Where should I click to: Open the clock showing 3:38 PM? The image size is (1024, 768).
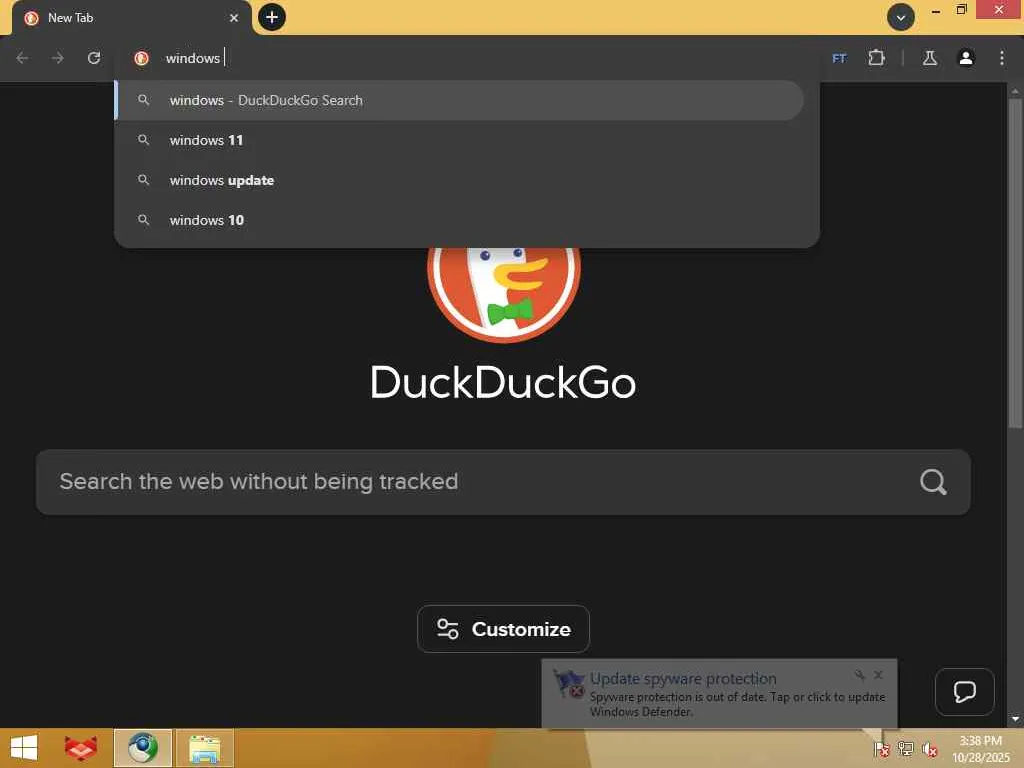pos(980,748)
